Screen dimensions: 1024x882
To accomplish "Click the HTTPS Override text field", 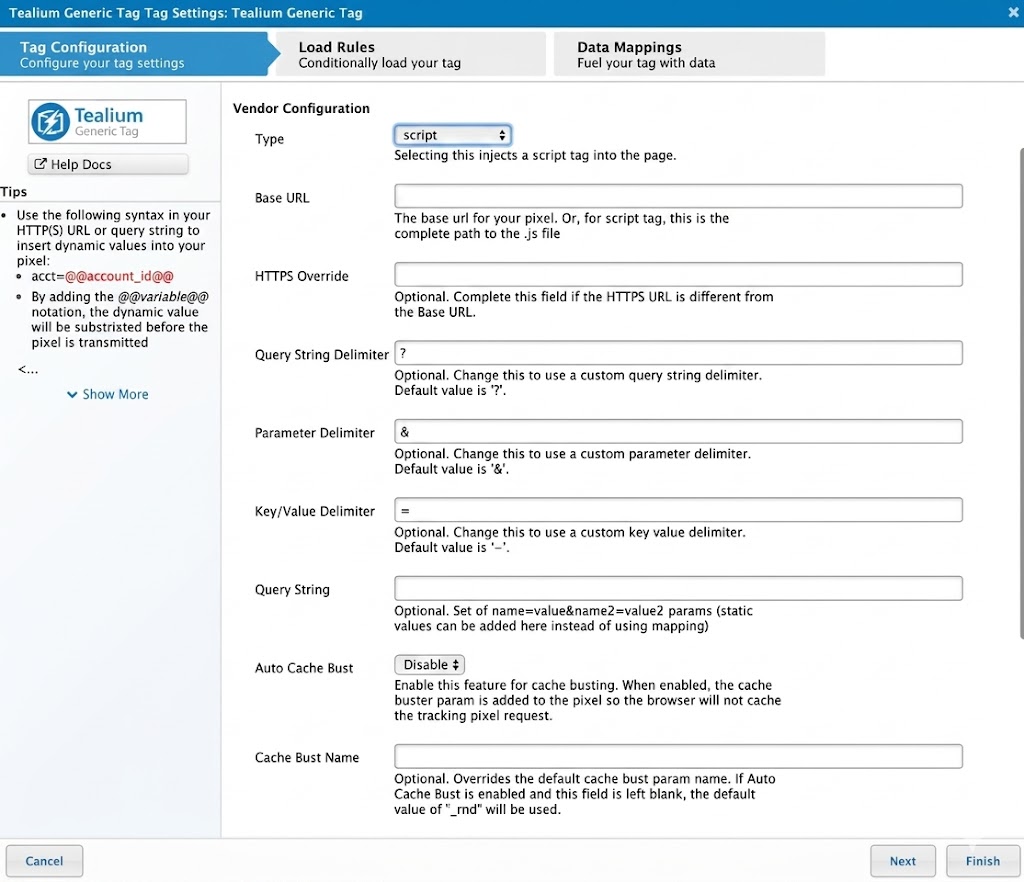I will pos(678,274).
